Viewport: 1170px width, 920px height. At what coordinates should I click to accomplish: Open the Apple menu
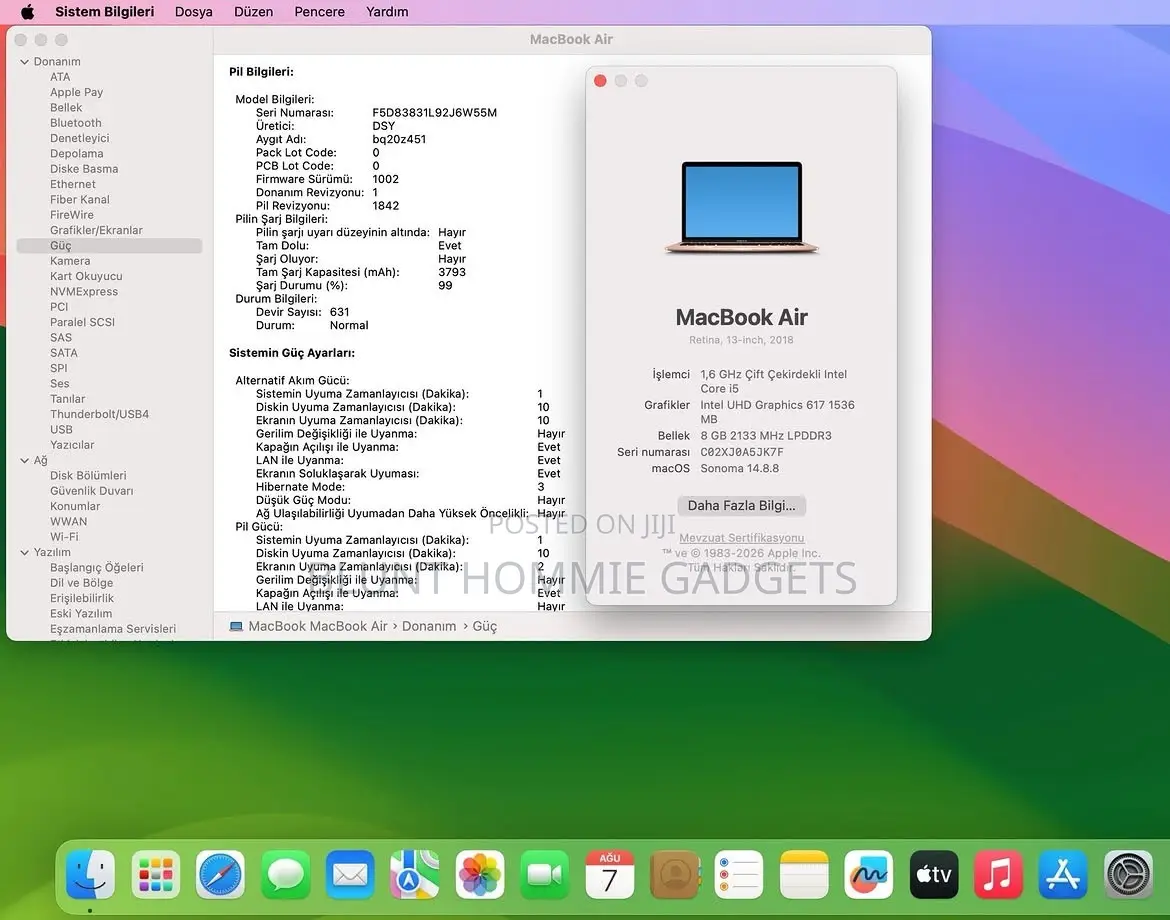(x=28, y=11)
